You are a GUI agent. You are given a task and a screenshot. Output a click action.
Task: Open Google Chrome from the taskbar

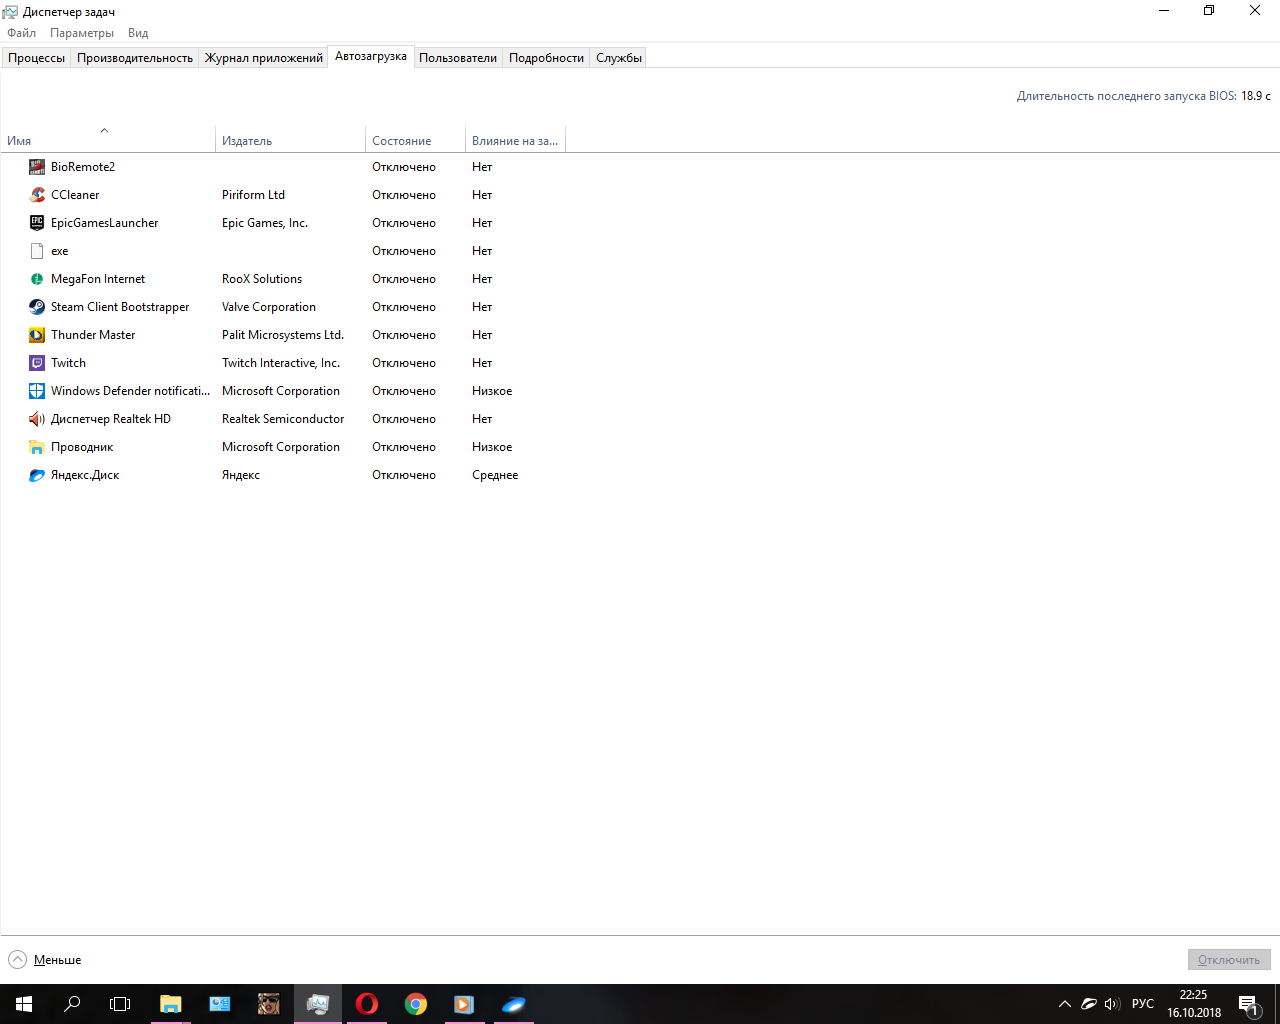point(416,1004)
